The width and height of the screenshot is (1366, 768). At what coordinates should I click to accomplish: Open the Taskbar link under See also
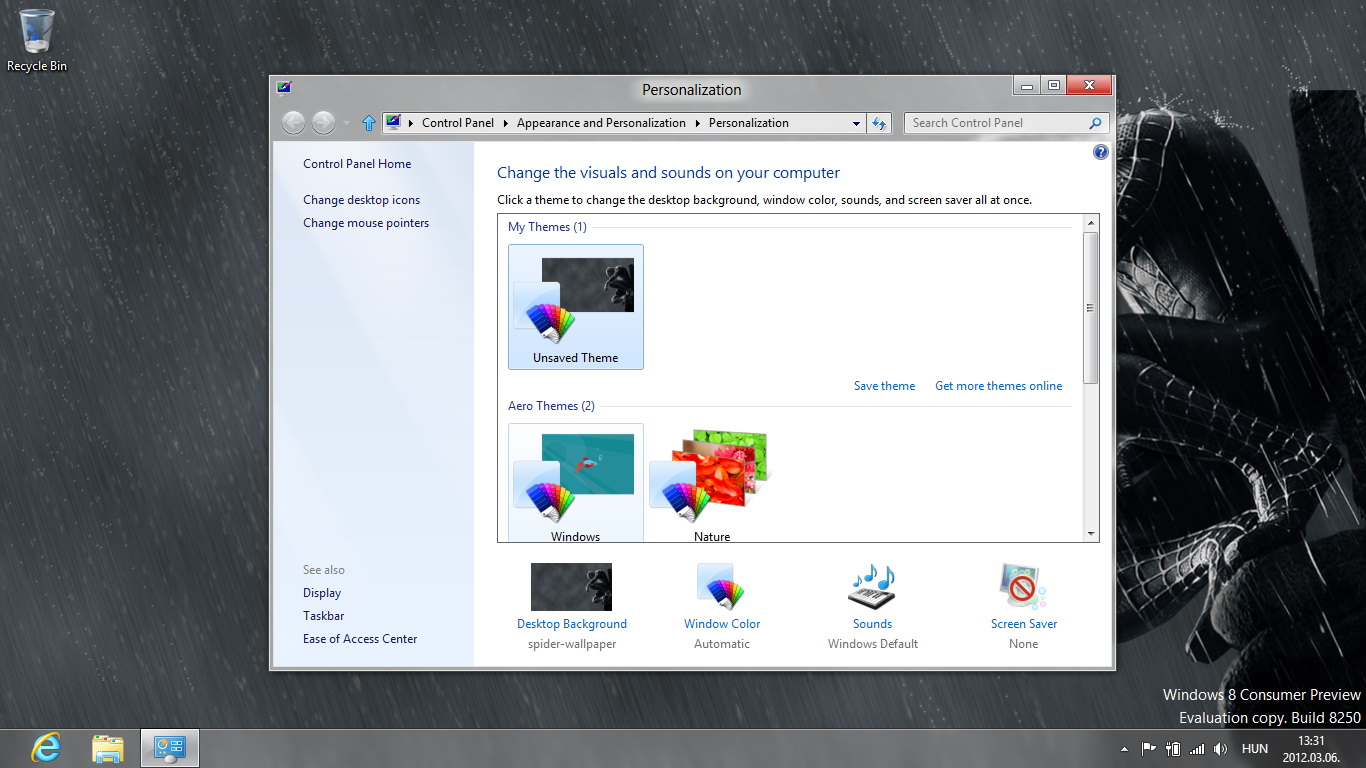(x=324, y=616)
